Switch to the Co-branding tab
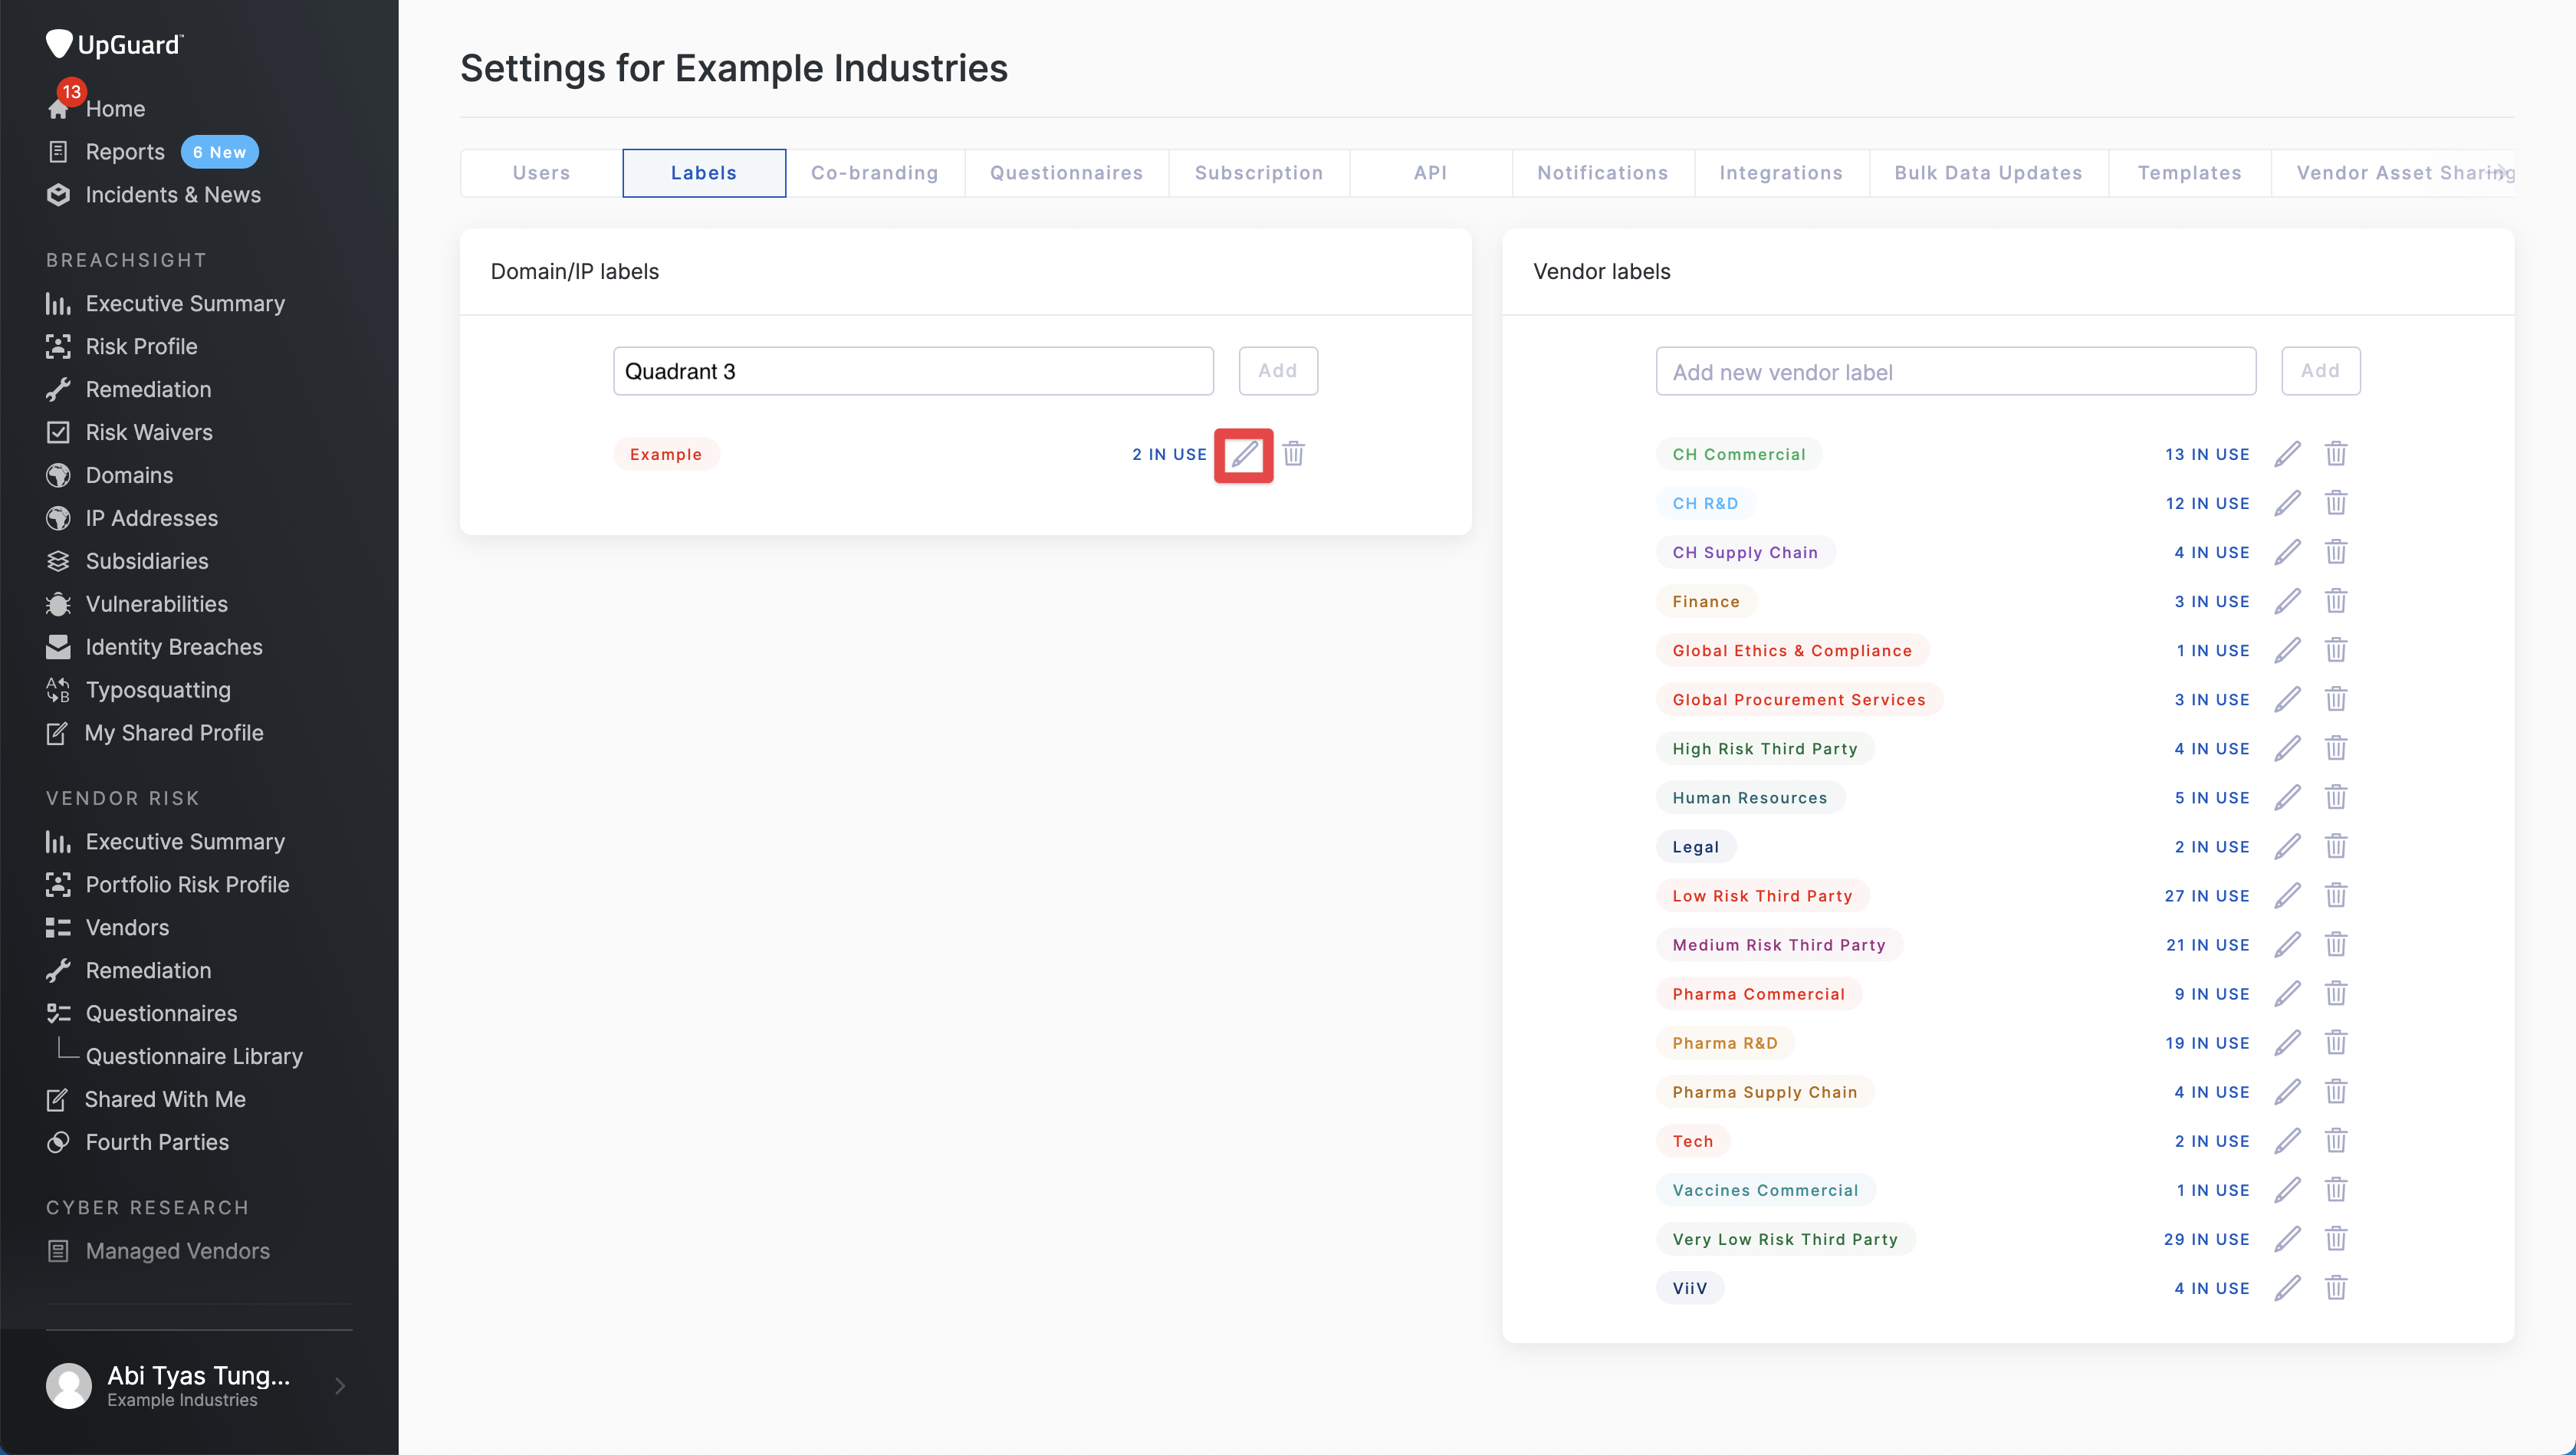Screen dimensions: 2576x1455 875,173
